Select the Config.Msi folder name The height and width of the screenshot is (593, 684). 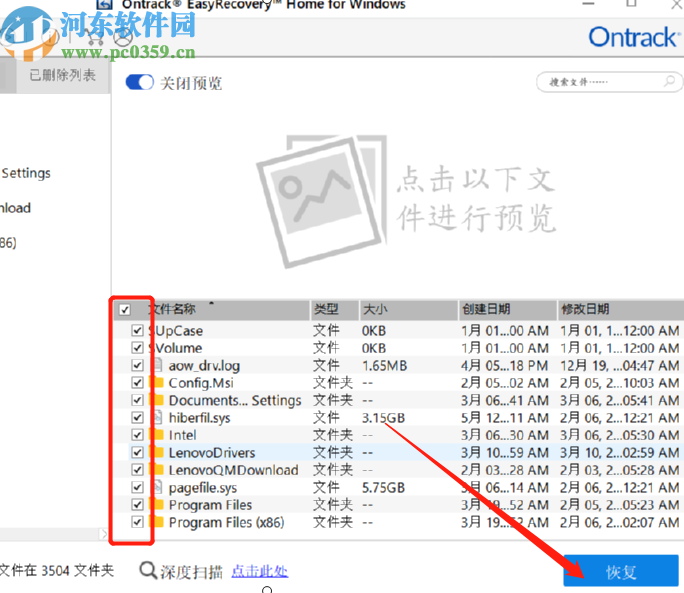coord(201,383)
